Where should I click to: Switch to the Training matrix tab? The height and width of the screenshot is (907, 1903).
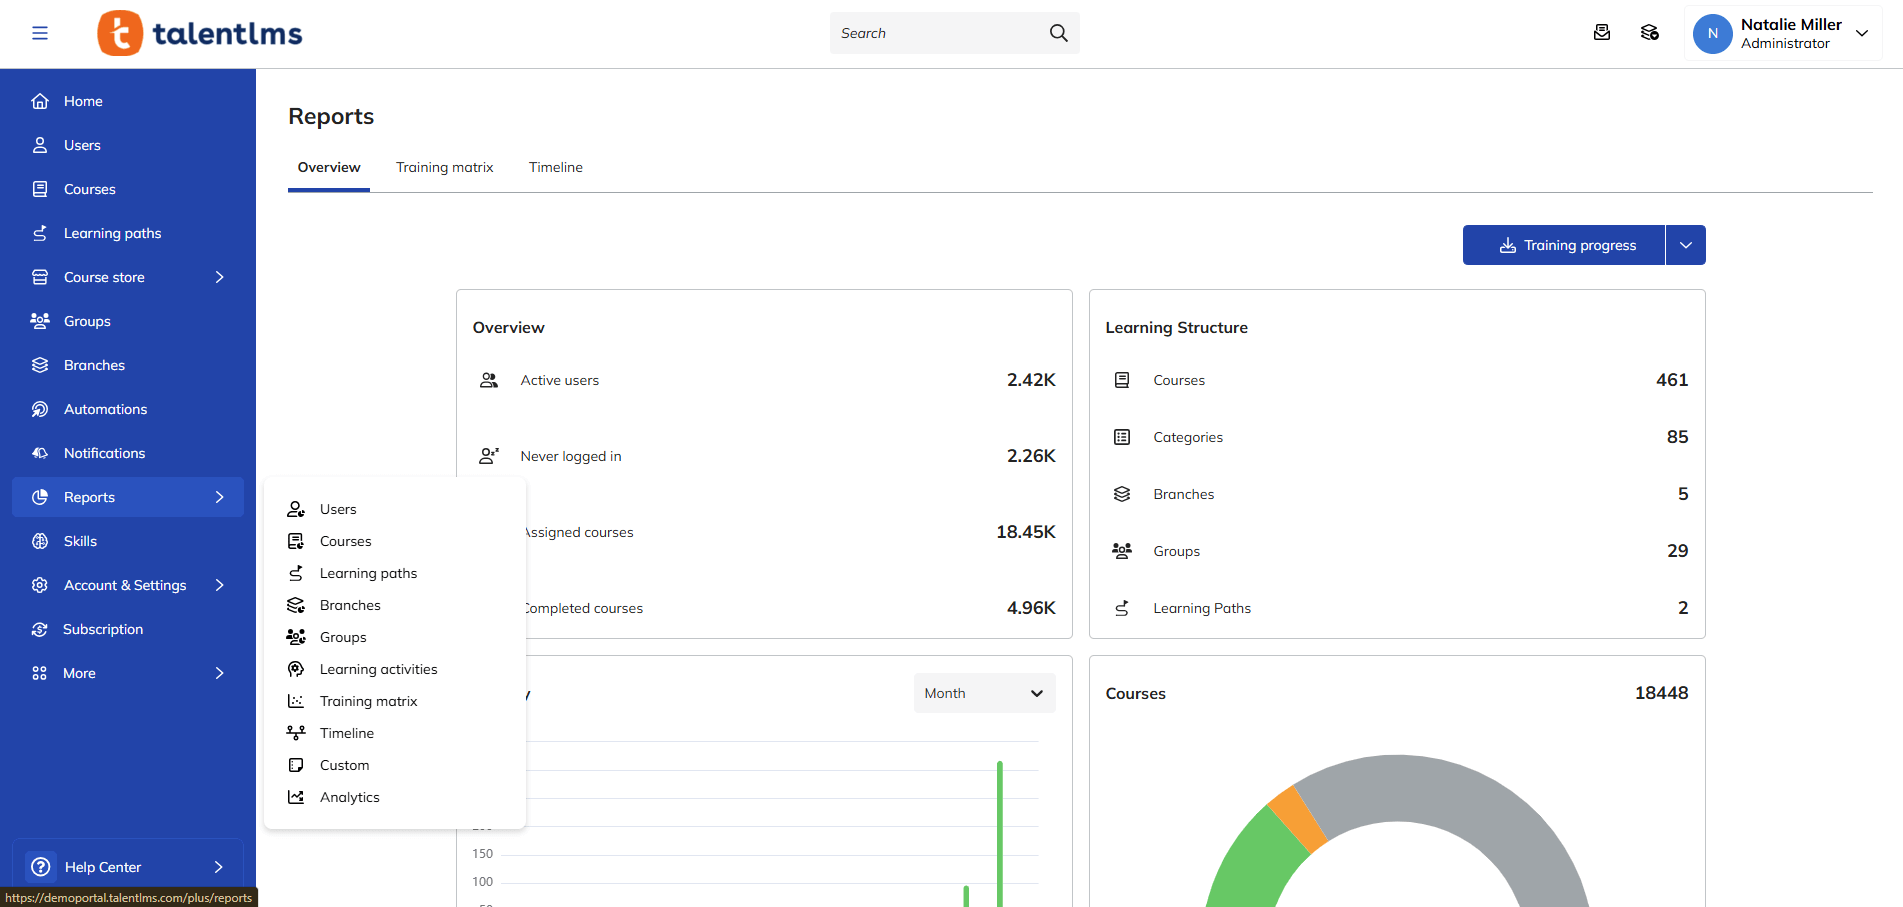click(x=444, y=167)
